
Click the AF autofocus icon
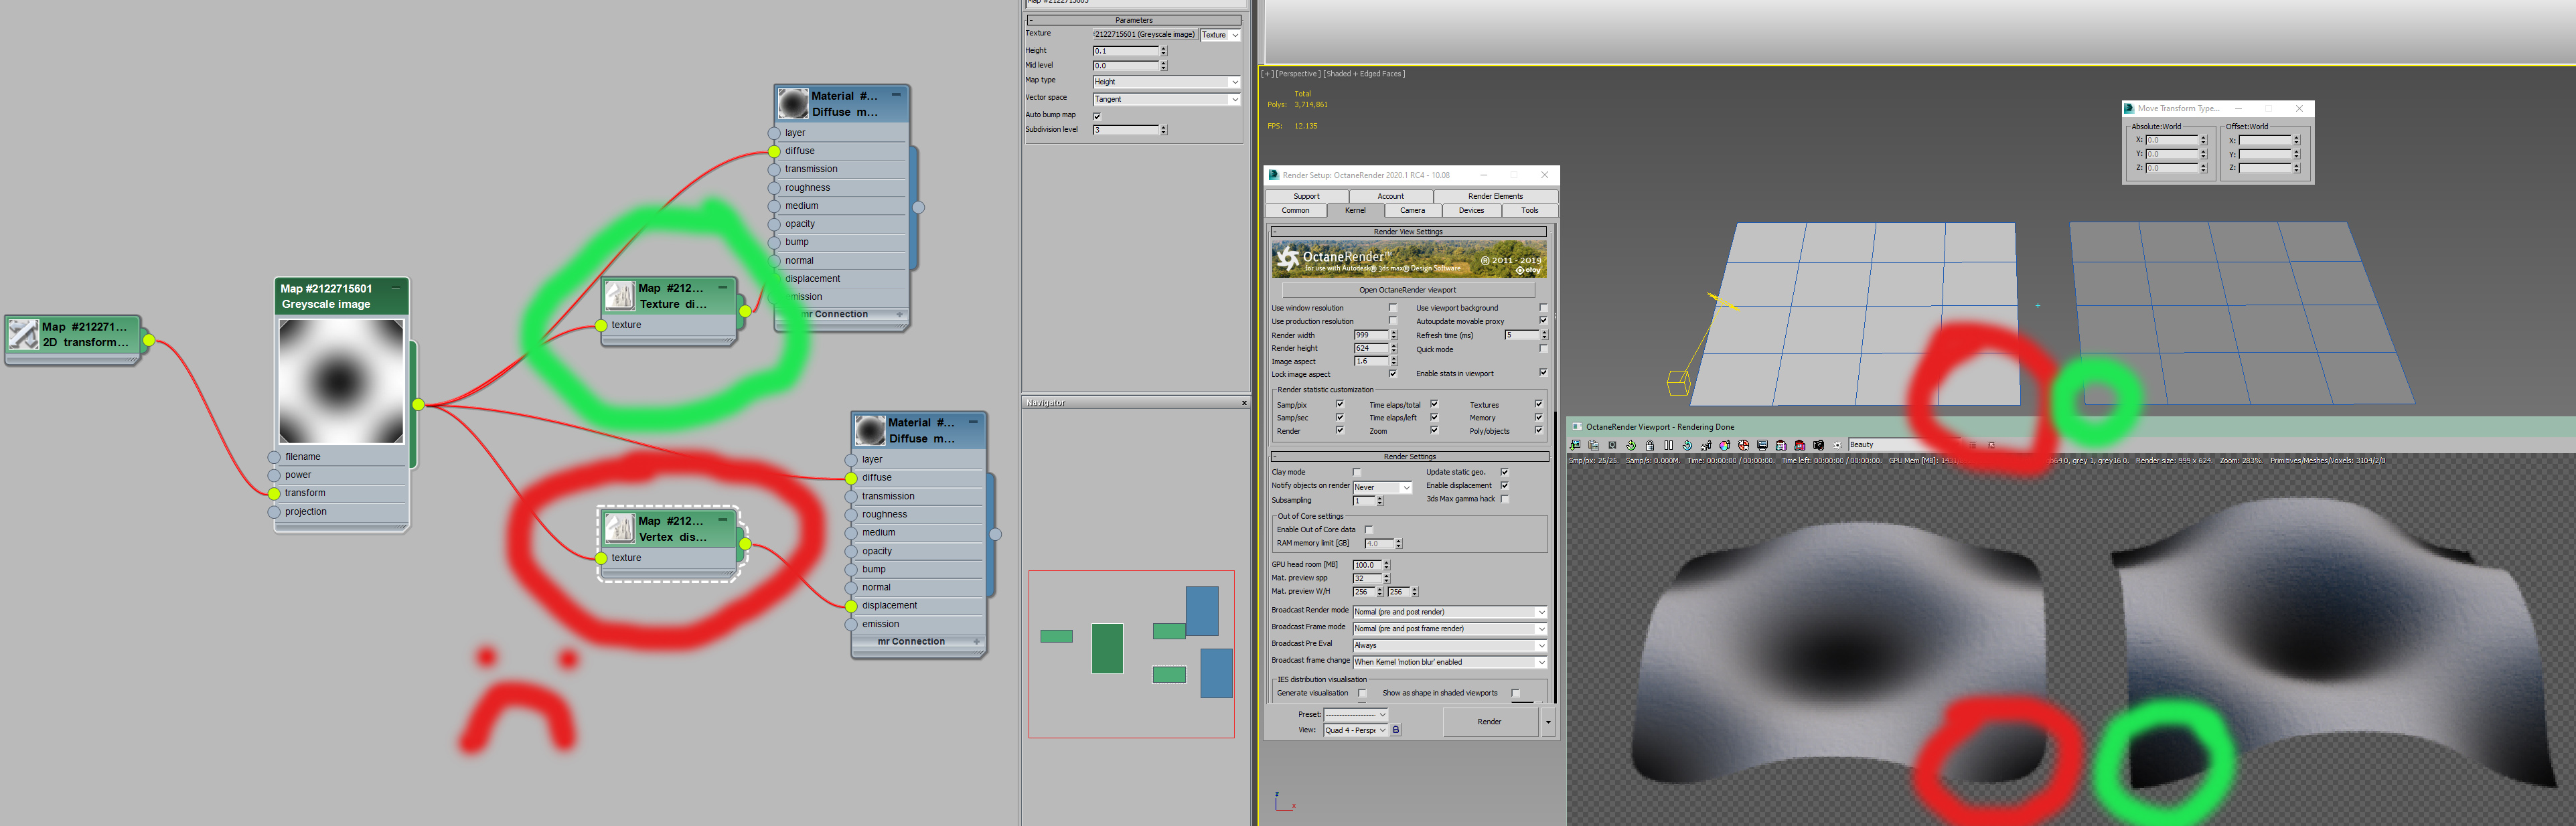[1706, 445]
